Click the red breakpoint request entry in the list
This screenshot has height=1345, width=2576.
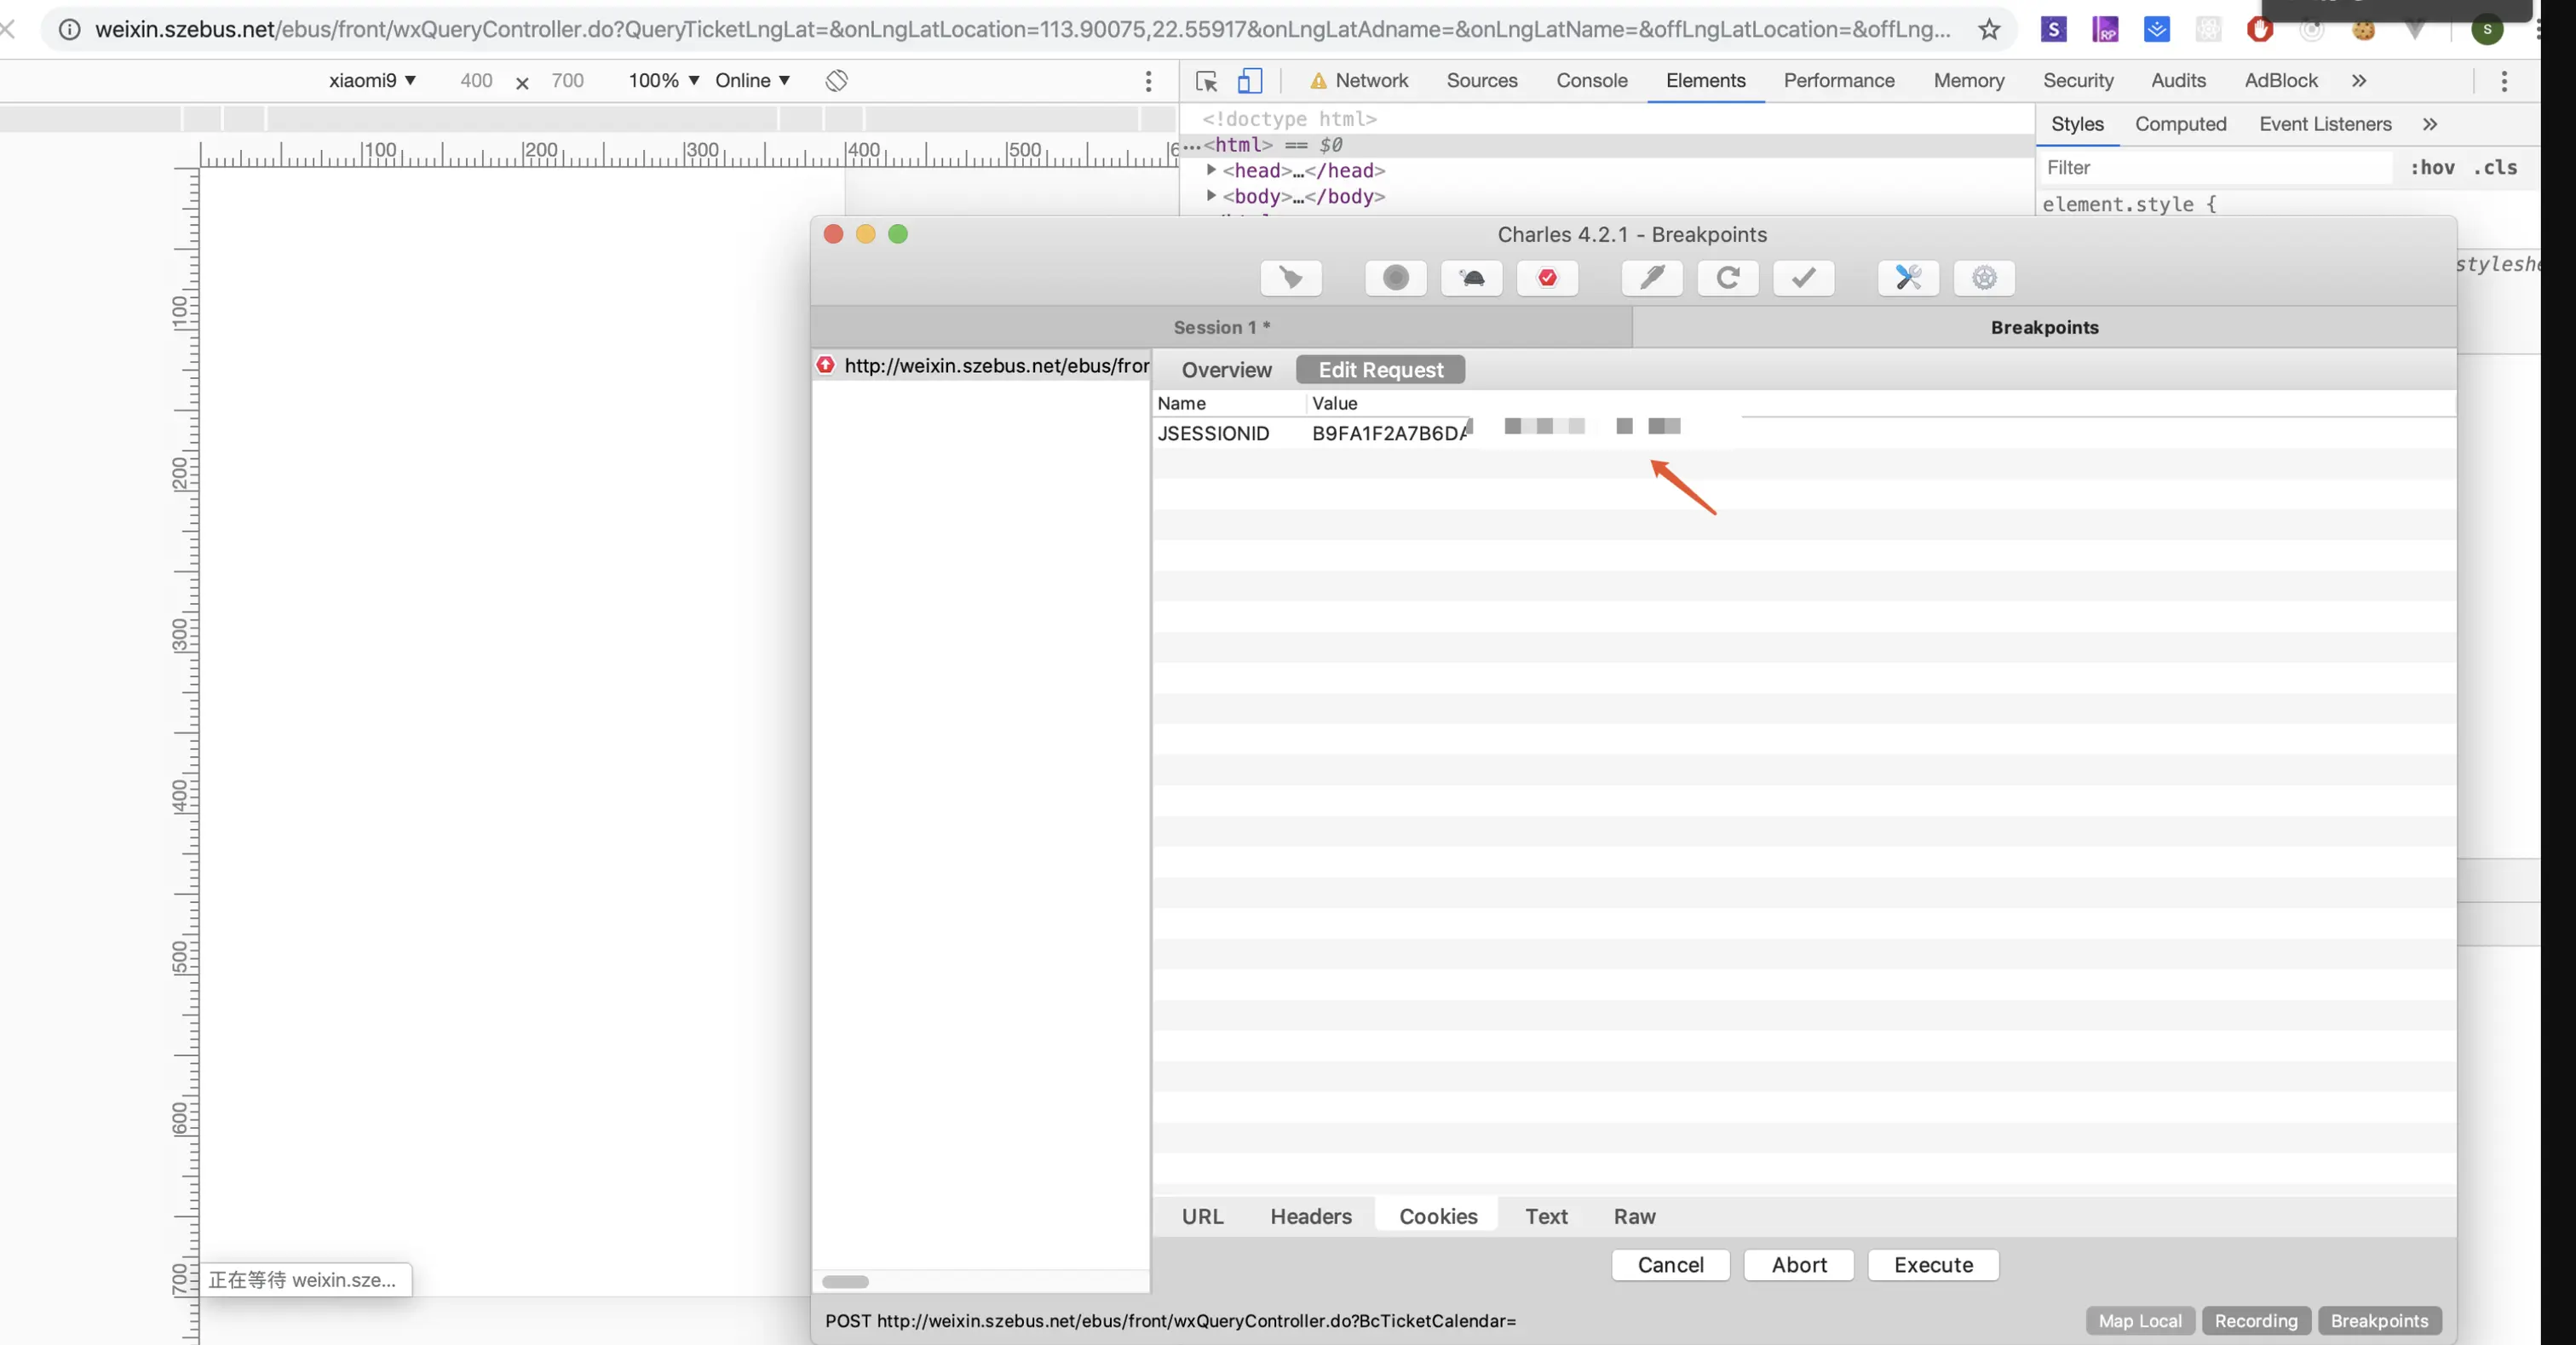(982, 365)
